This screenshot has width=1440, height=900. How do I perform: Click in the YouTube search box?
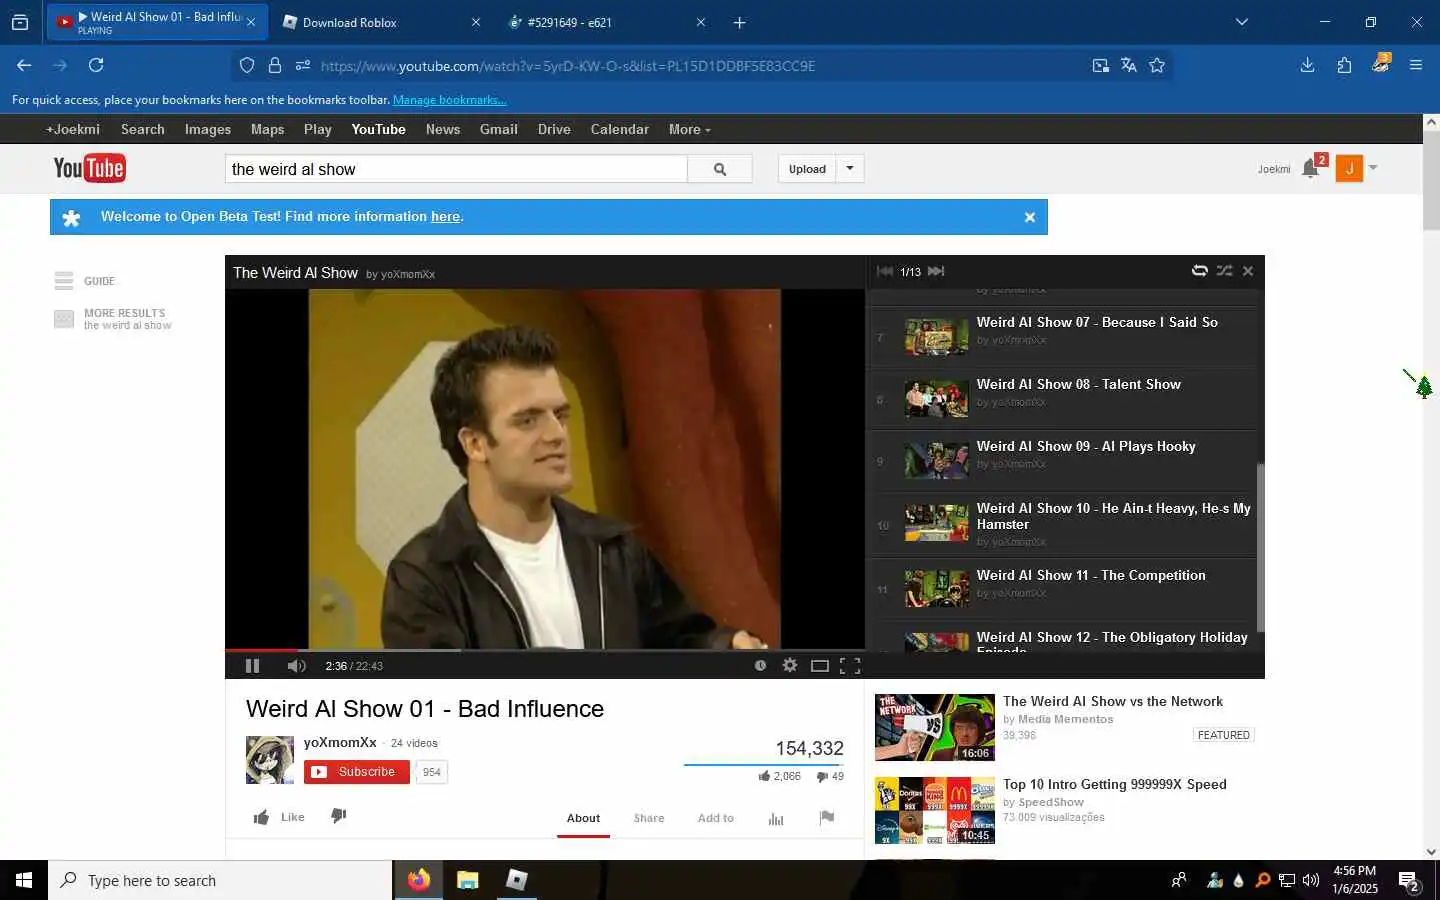456,169
